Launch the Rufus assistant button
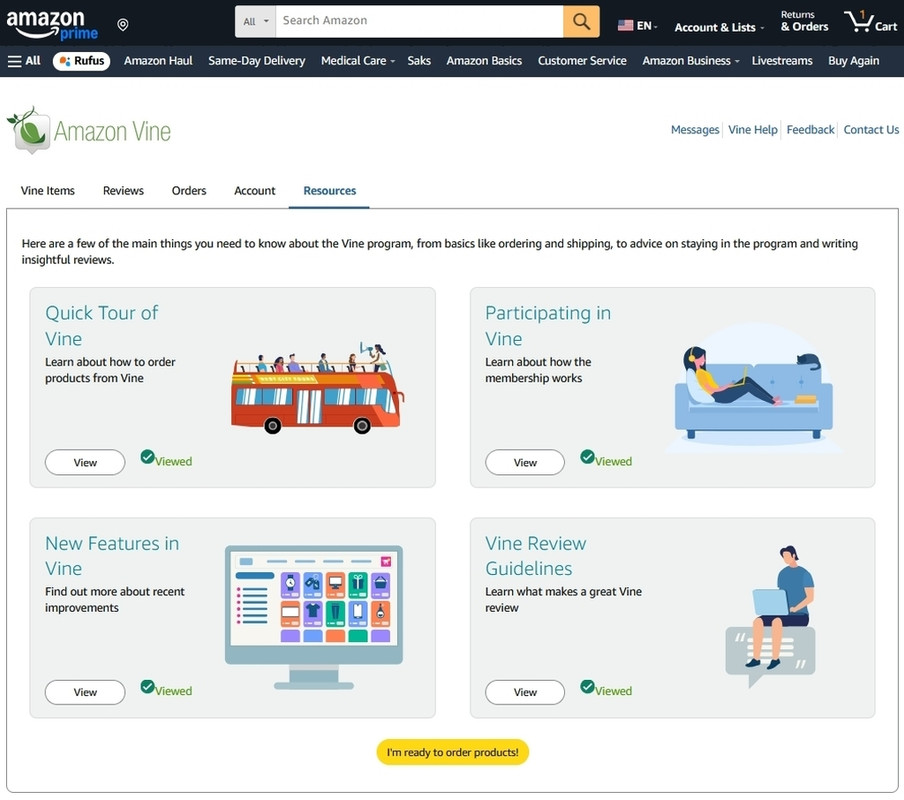This screenshot has height=800, width=904. [x=81, y=61]
